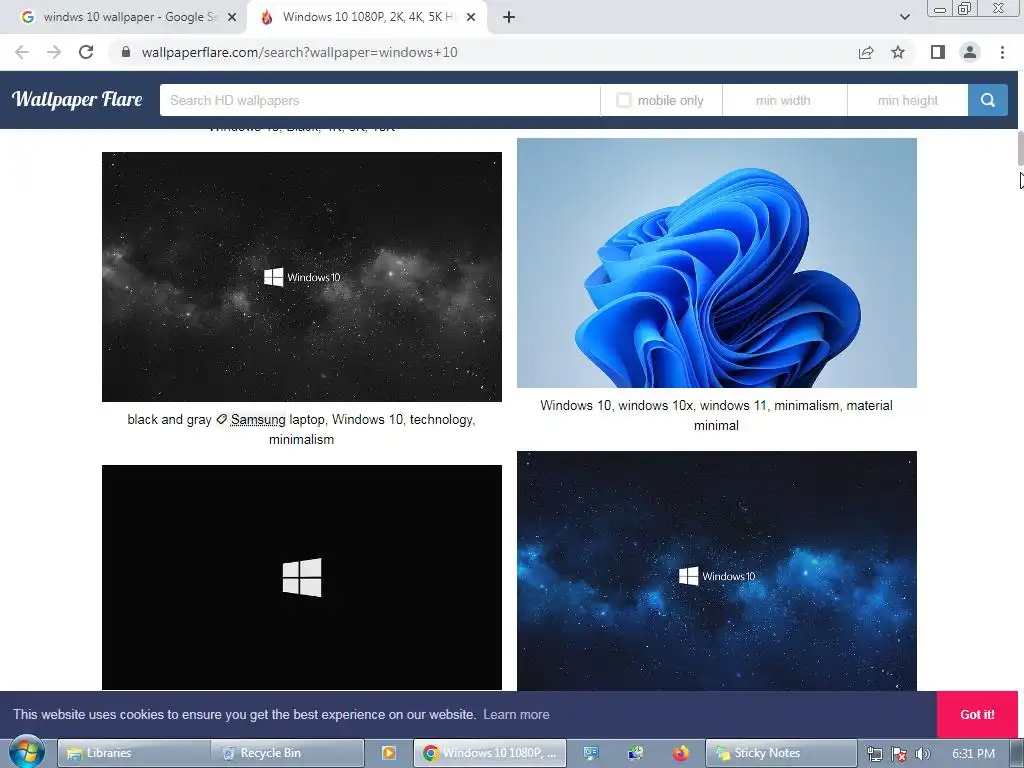Close the Google search tab
This screenshot has width=1024, height=768.
coord(232,18)
